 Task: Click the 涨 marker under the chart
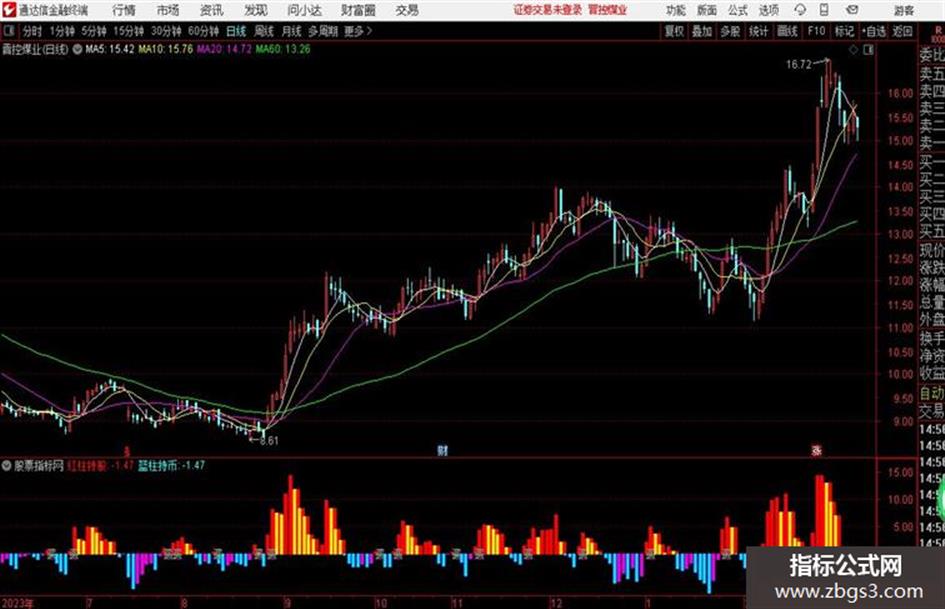tap(817, 450)
